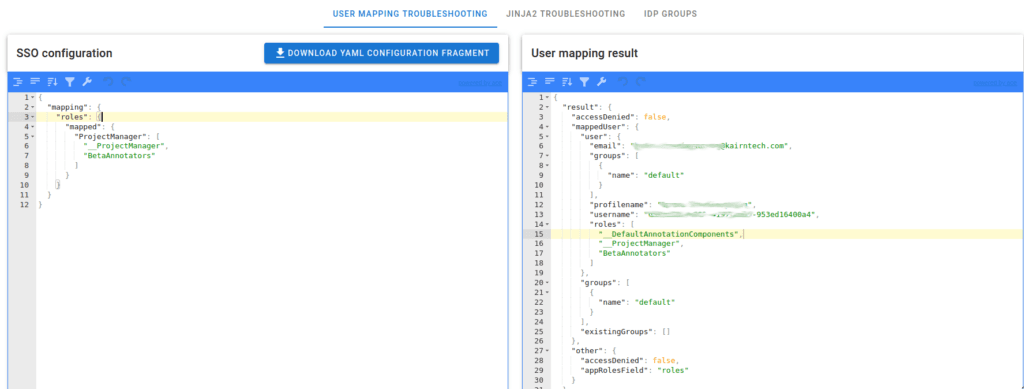Sort contents in User mapping result editor
The image size is (1024, 389).
pos(568,82)
